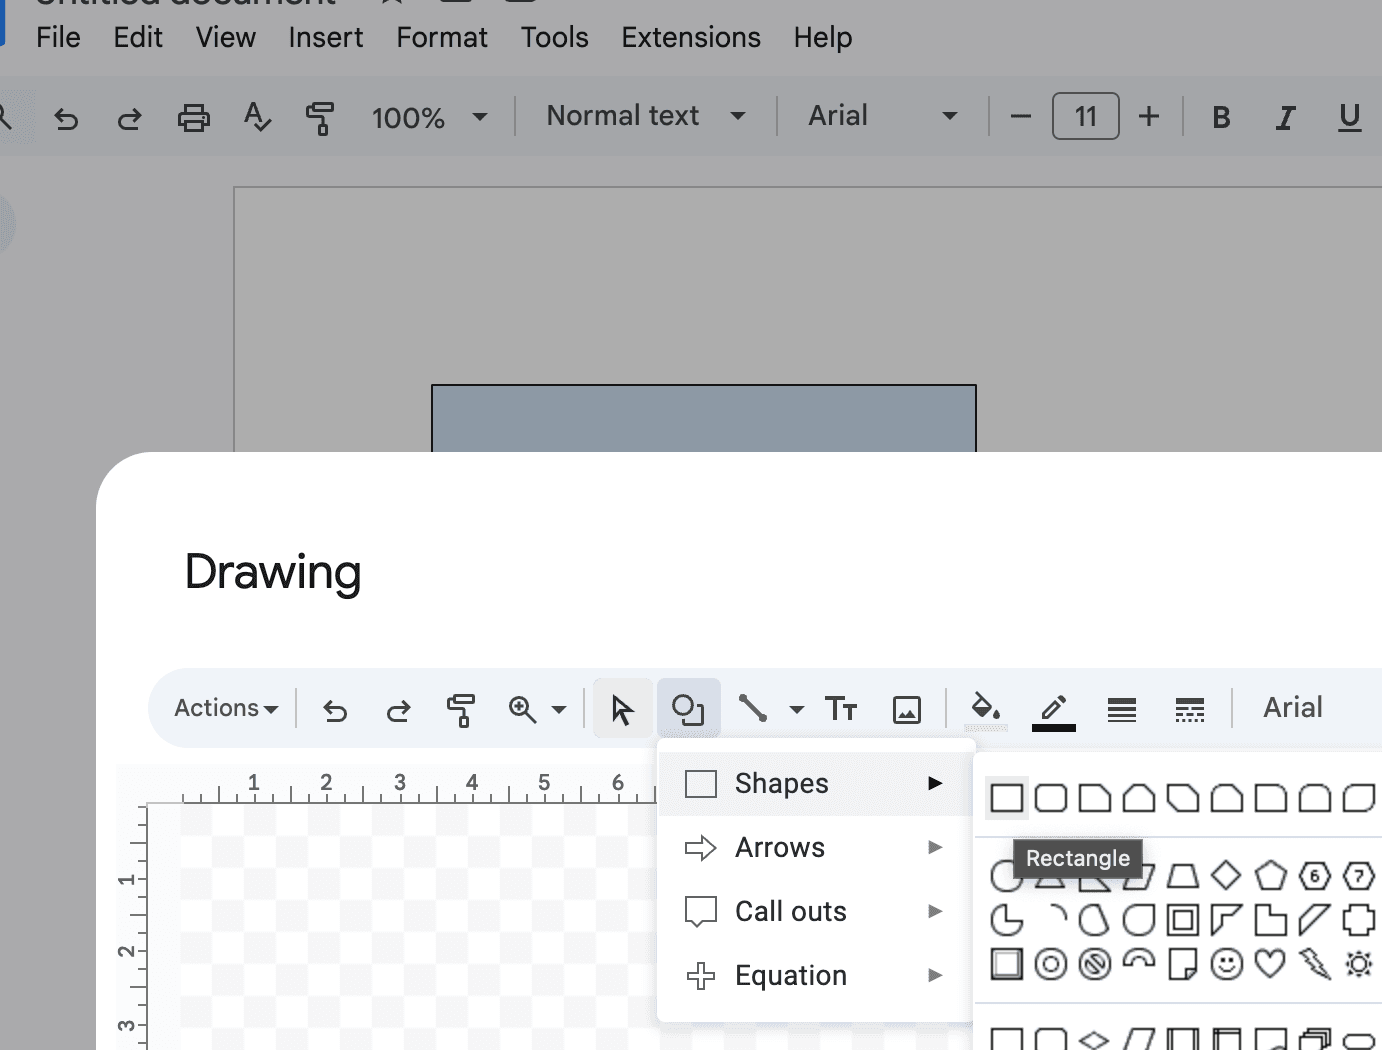The width and height of the screenshot is (1382, 1050).
Task: Click Undo in the Docs toolbar
Action: coord(66,119)
